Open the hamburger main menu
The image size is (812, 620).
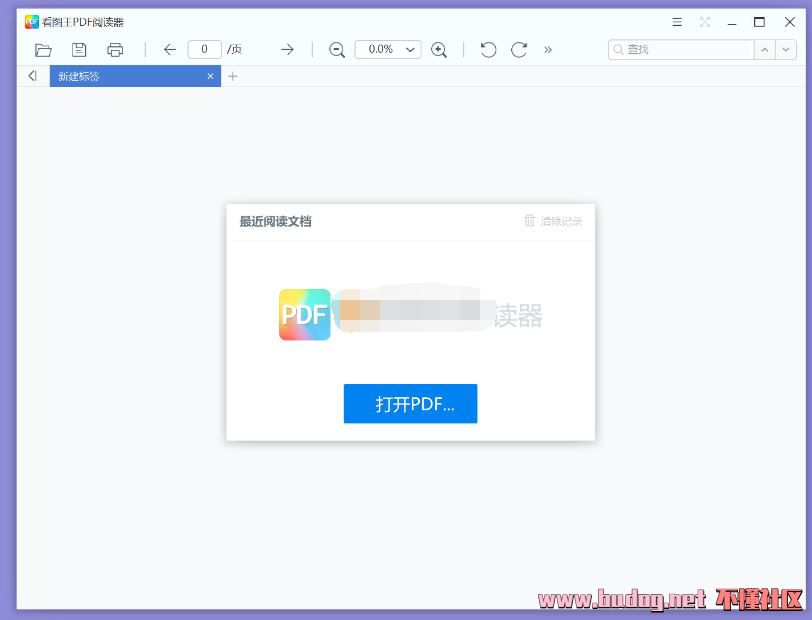(677, 22)
